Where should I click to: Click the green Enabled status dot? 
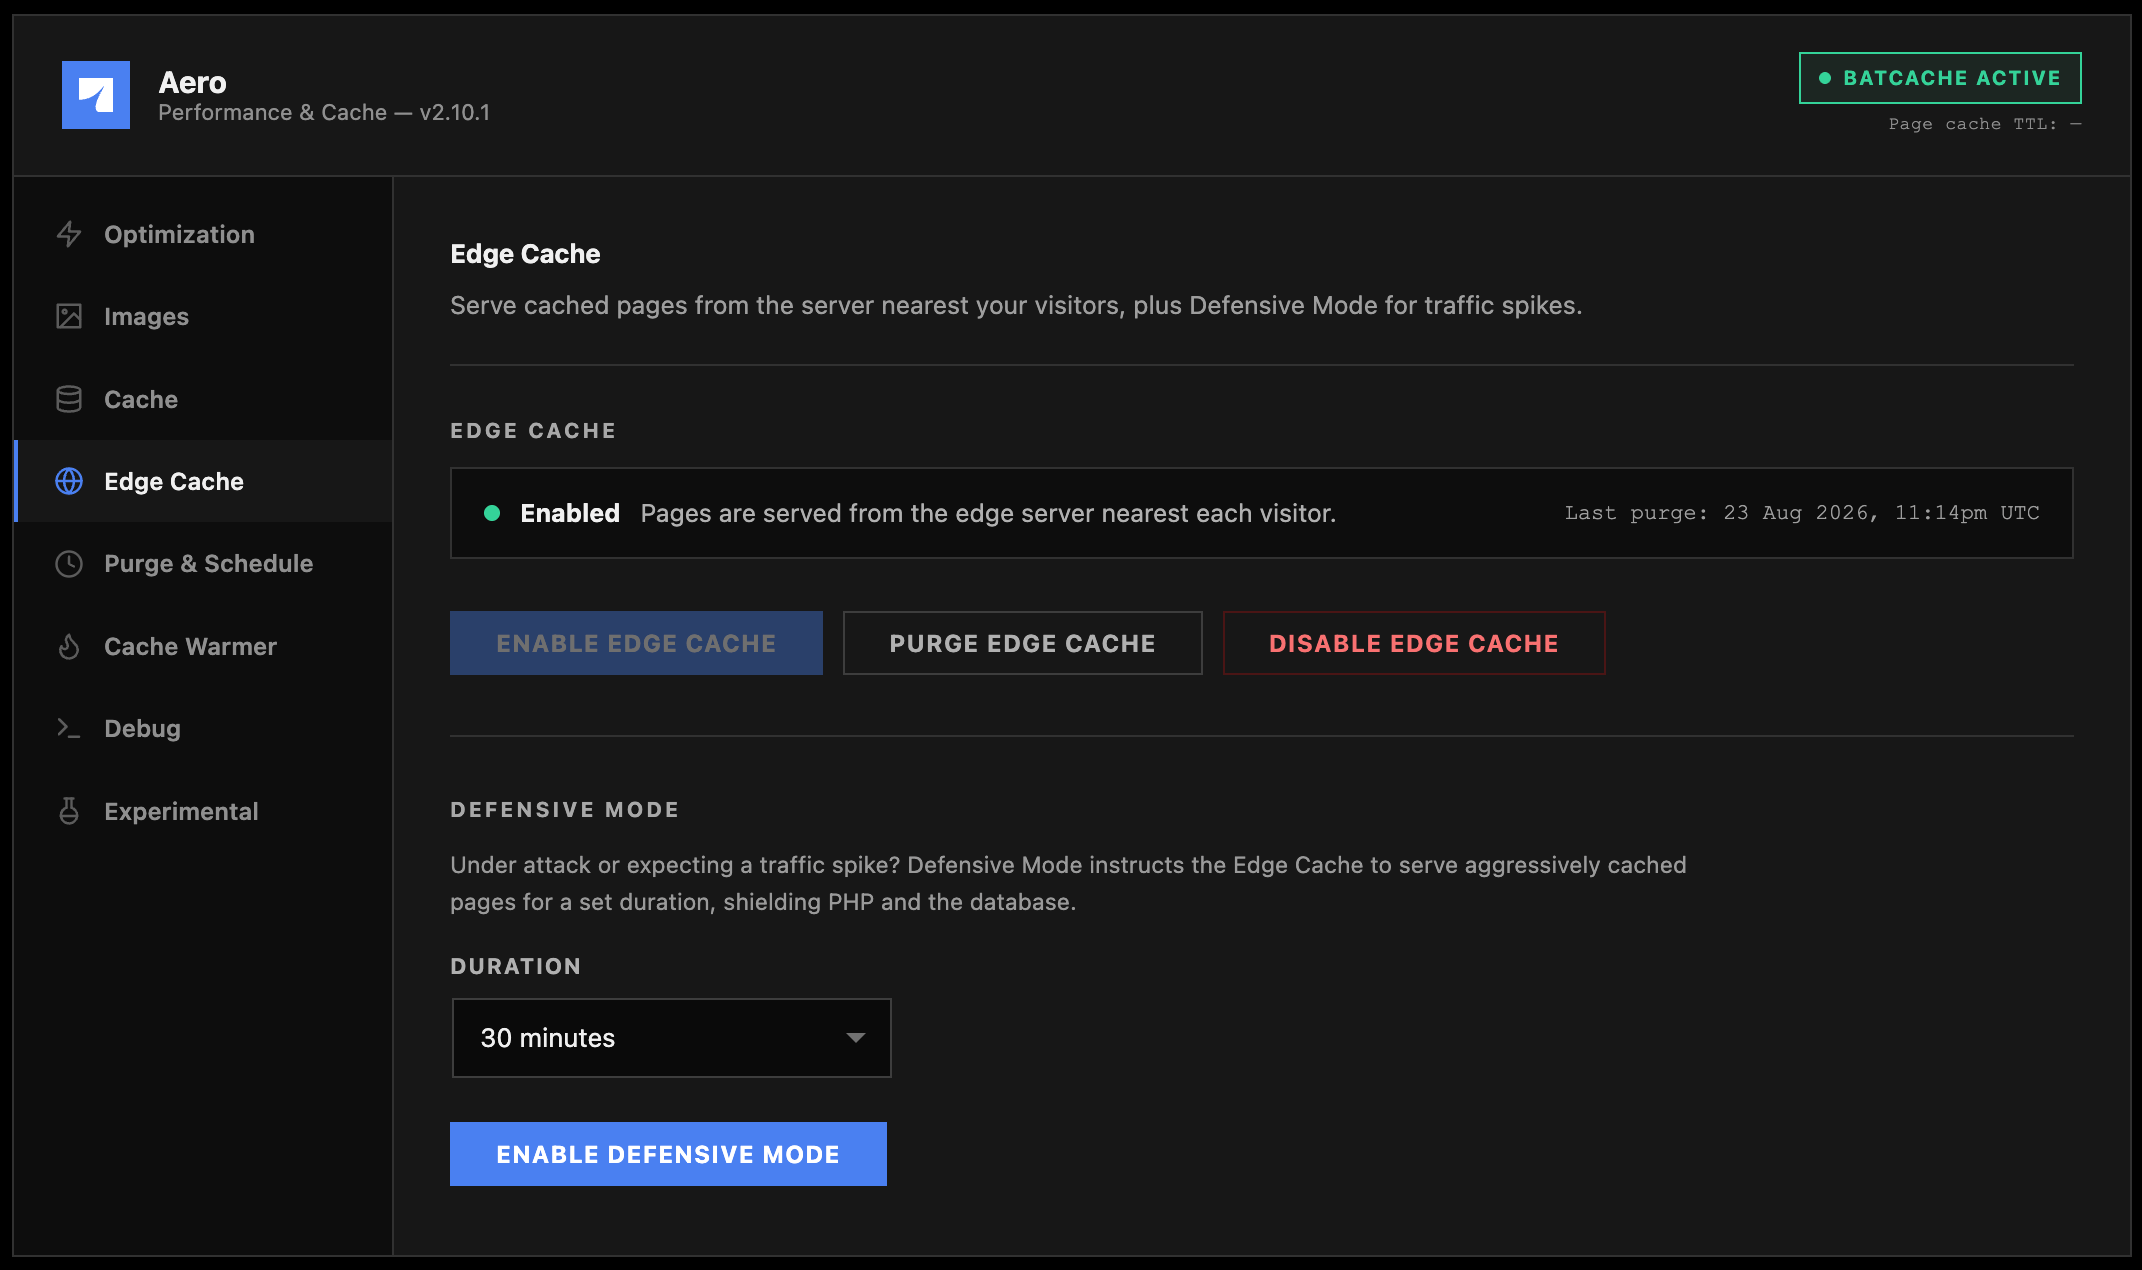coord(492,513)
